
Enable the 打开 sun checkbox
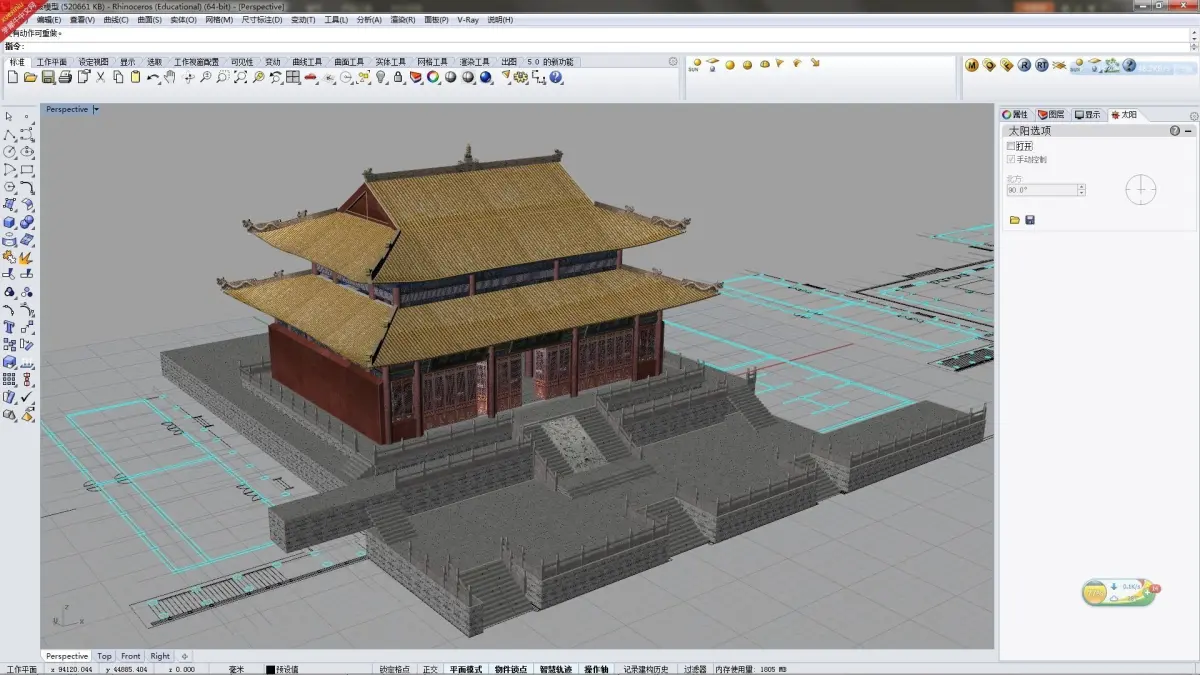click(x=1011, y=146)
